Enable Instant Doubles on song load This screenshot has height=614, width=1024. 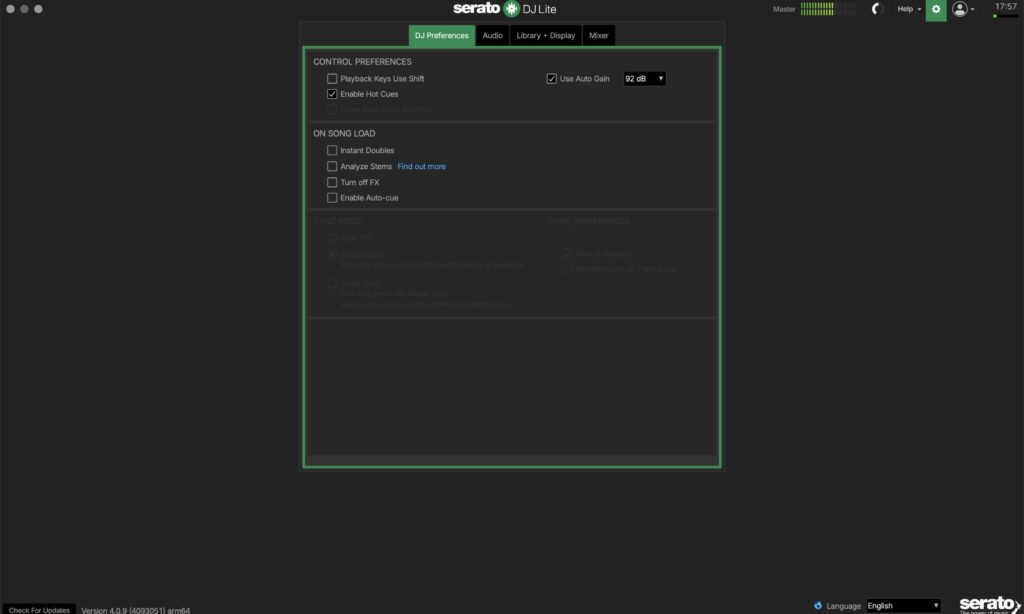click(x=332, y=150)
